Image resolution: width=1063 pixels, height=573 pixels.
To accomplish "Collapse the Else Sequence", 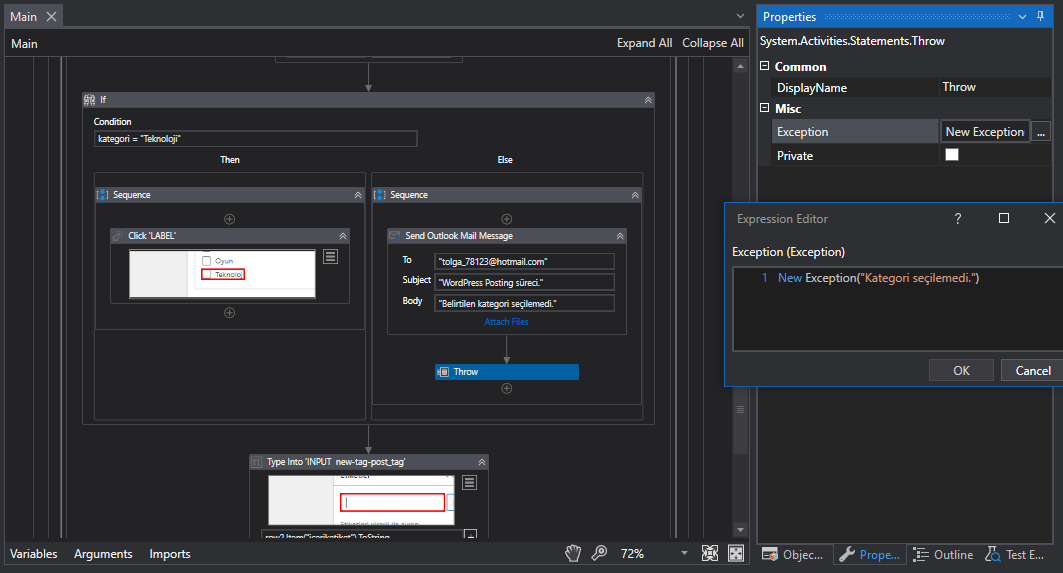I will tap(635, 195).
